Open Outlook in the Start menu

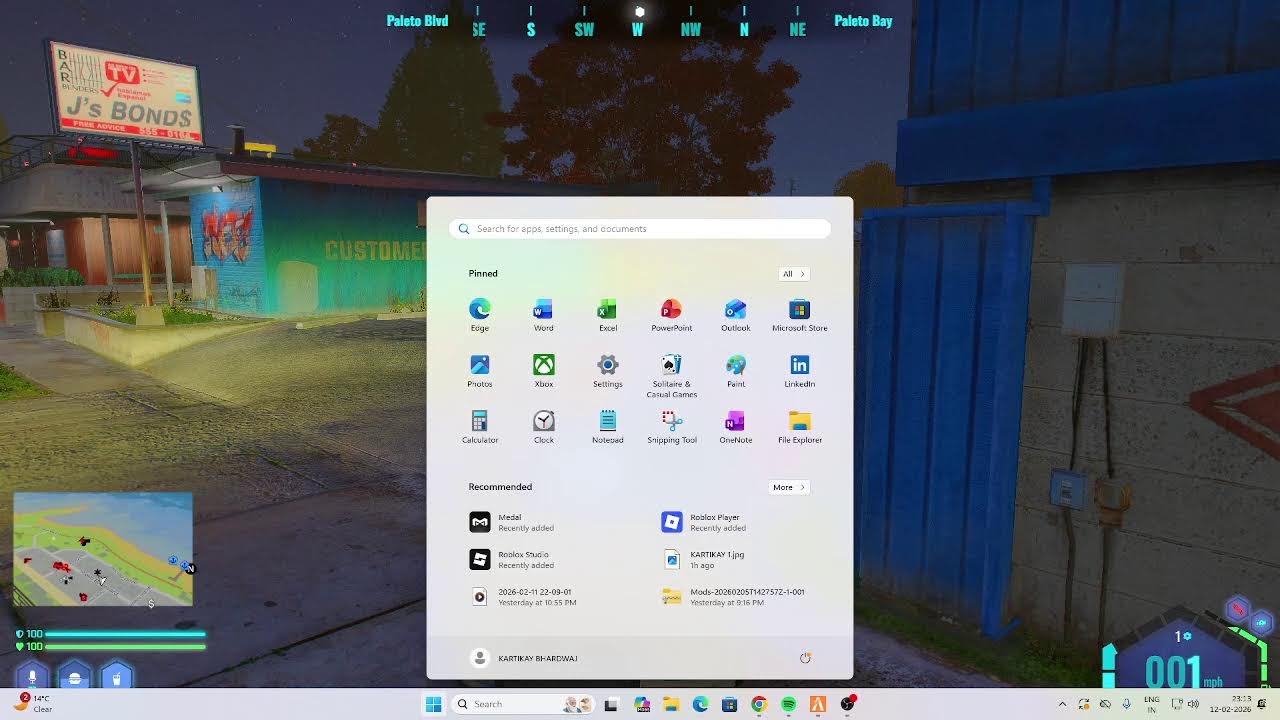(x=735, y=315)
